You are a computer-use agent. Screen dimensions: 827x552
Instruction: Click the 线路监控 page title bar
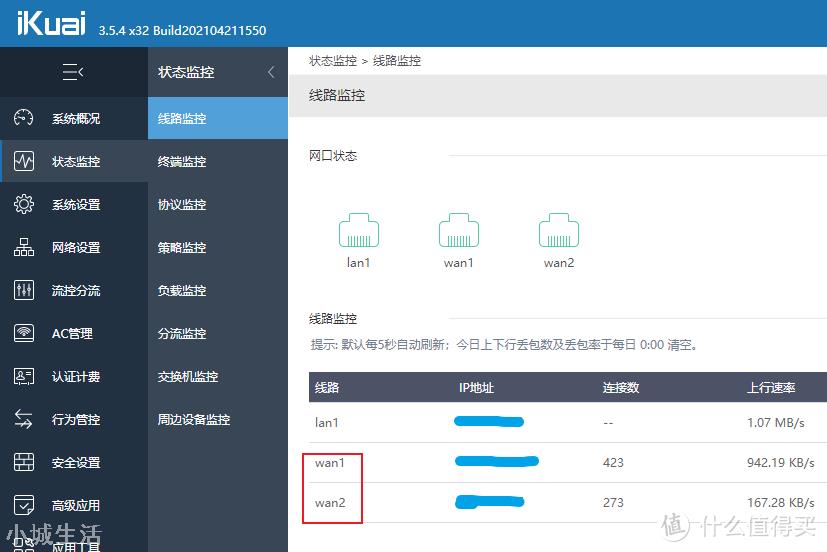point(558,96)
